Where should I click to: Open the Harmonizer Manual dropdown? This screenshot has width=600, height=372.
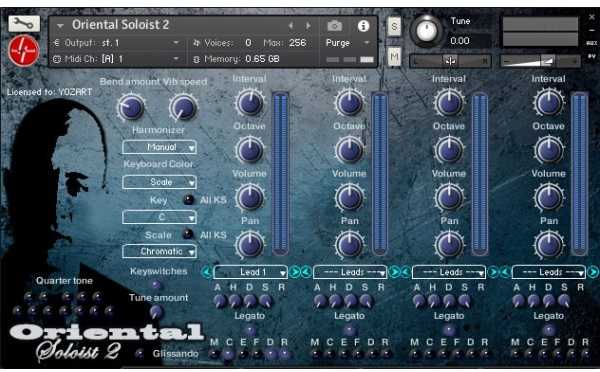pos(160,147)
